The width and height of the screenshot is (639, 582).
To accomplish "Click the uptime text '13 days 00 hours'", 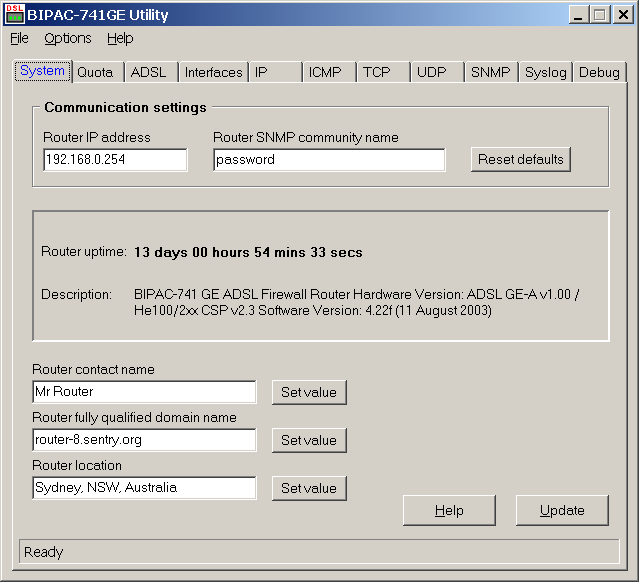I will (x=192, y=252).
